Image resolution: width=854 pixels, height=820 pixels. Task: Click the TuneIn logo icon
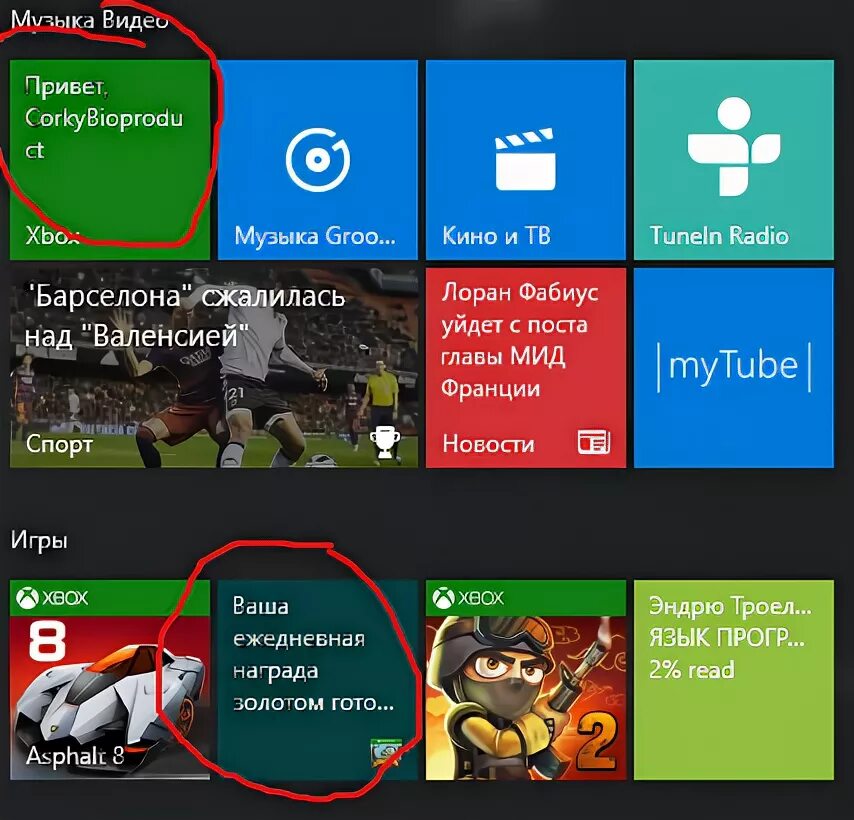point(734,146)
